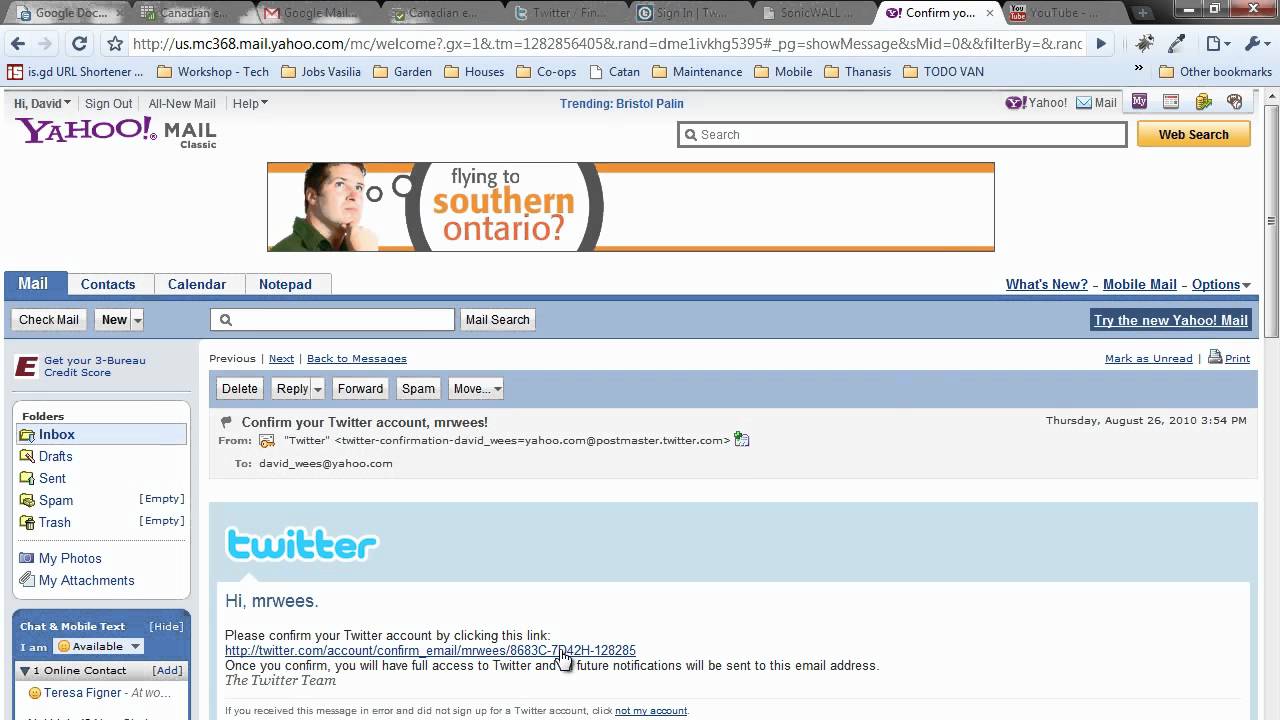Empty the Trash folder
The width and height of the screenshot is (1280, 720).
tap(162, 521)
